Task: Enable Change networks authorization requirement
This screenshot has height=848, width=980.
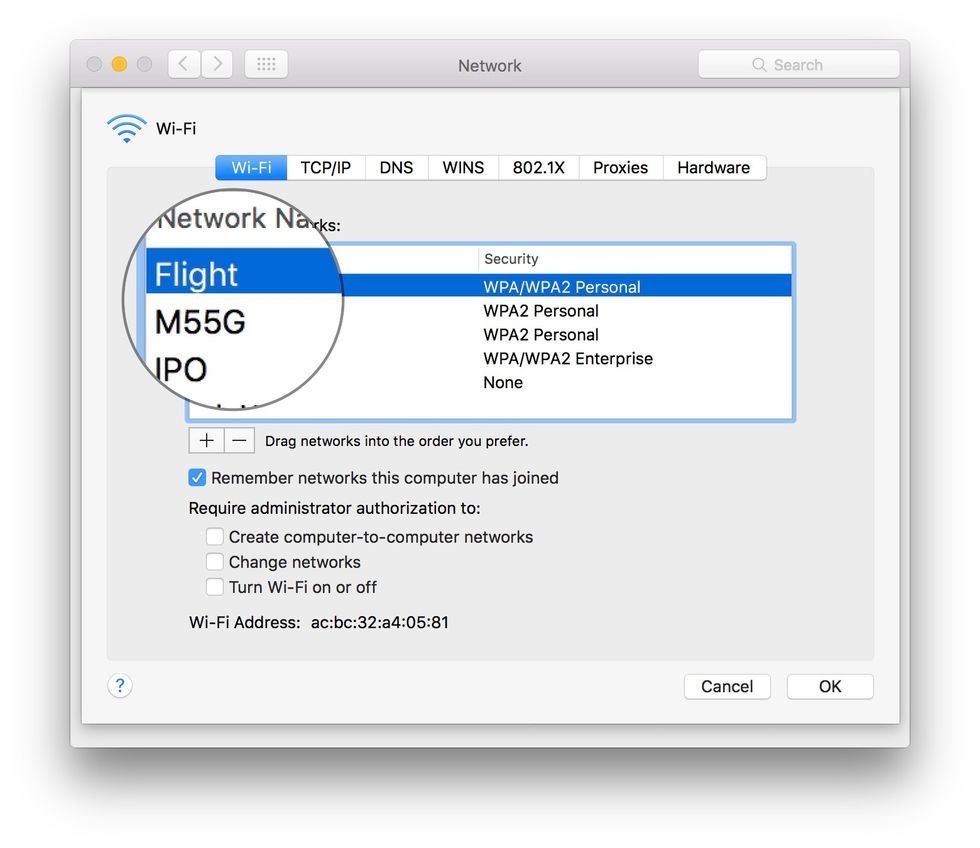Action: [x=215, y=561]
